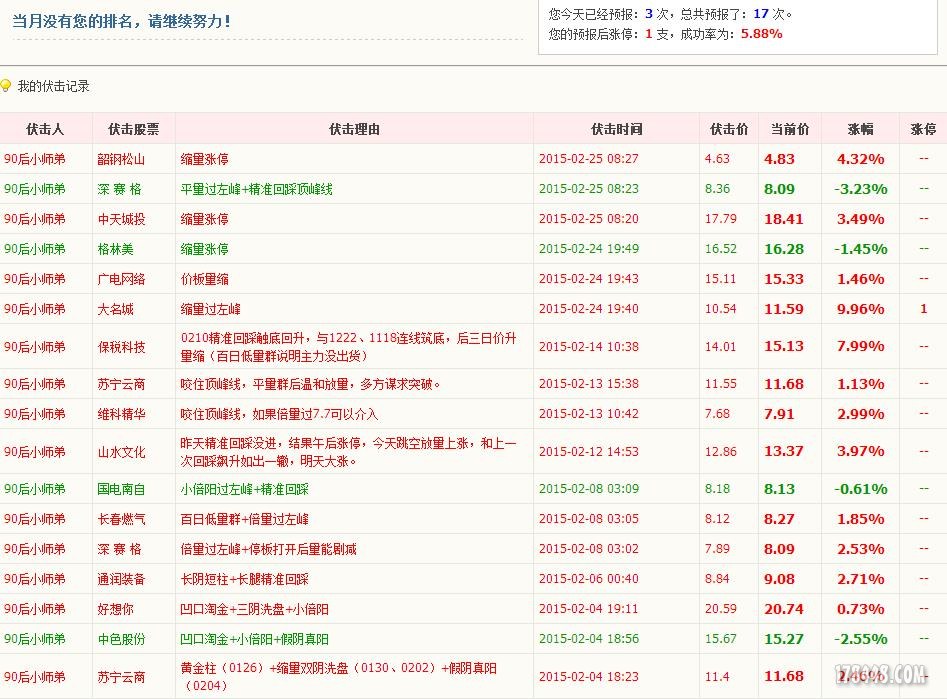Click the timestamp 2015-02-12 14:53
Screen dimensions: 947x699
pos(589,451)
